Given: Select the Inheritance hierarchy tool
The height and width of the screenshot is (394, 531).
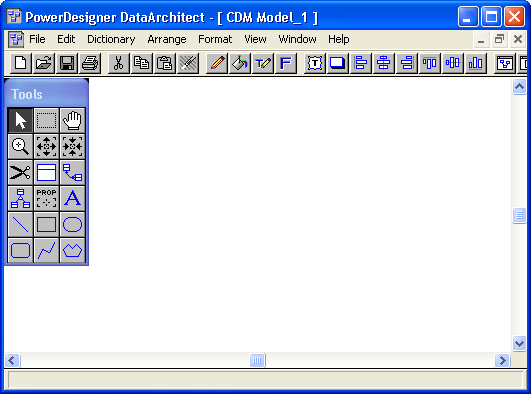Looking at the screenshot, I should click(20, 199).
